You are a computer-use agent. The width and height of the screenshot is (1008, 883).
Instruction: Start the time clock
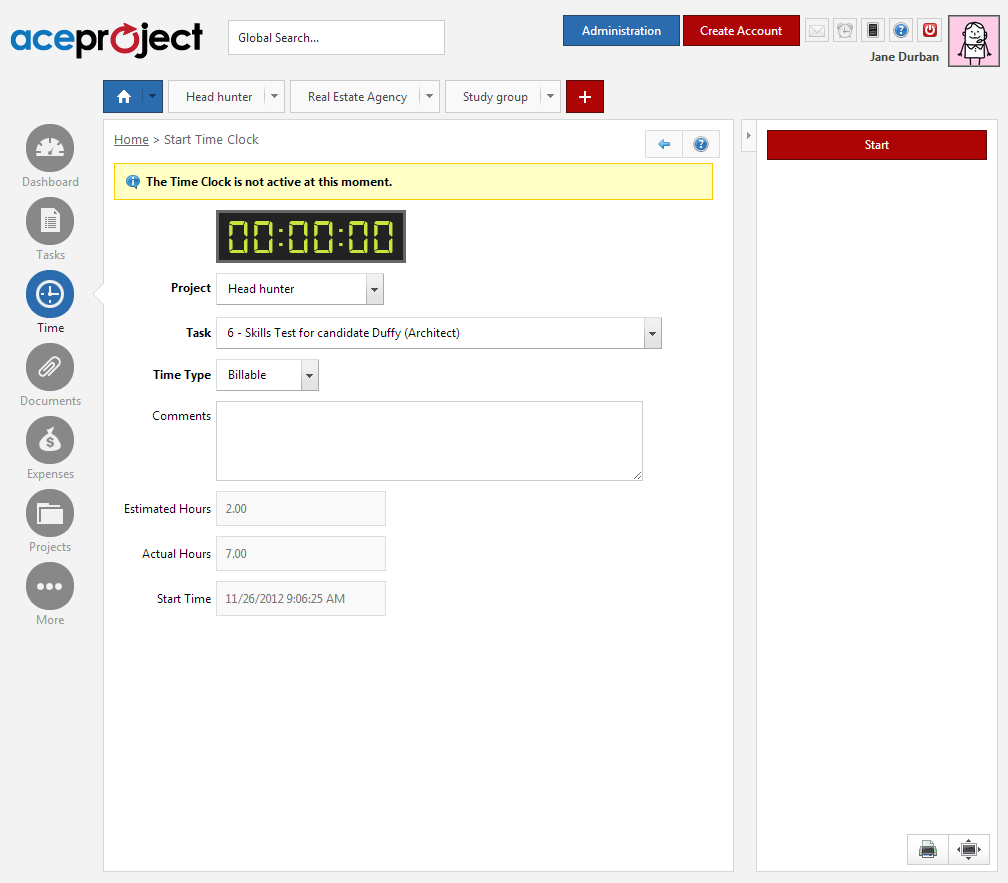(877, 145)
